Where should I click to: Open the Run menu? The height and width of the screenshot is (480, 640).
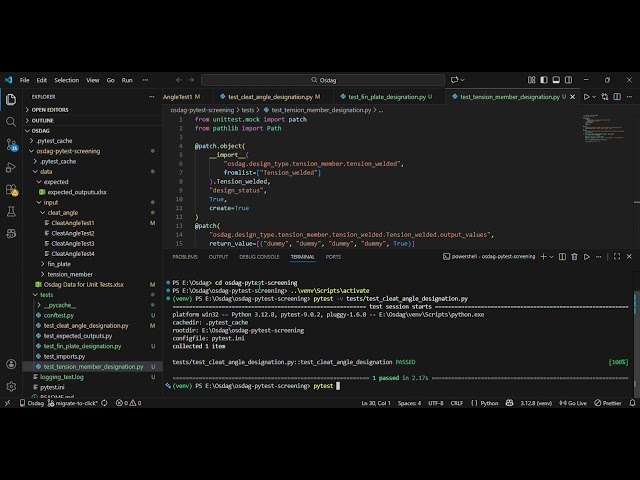click(127, 80)
